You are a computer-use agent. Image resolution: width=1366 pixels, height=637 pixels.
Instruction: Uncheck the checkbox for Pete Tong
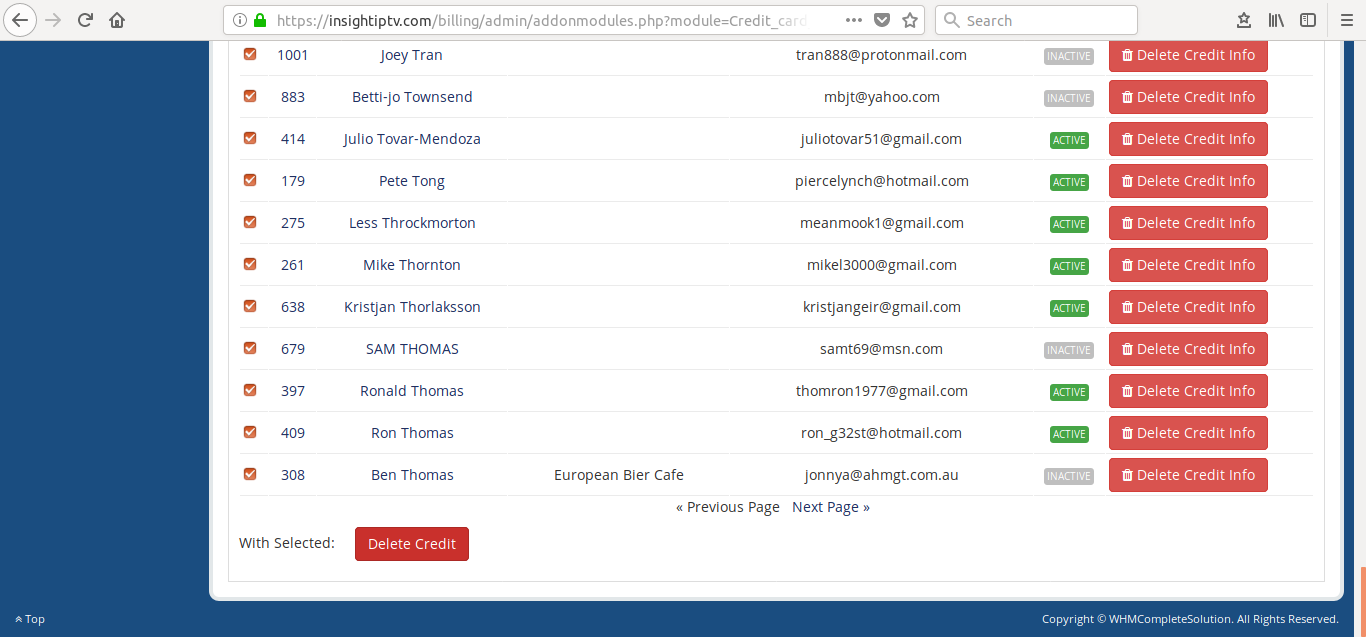[250, 180]
